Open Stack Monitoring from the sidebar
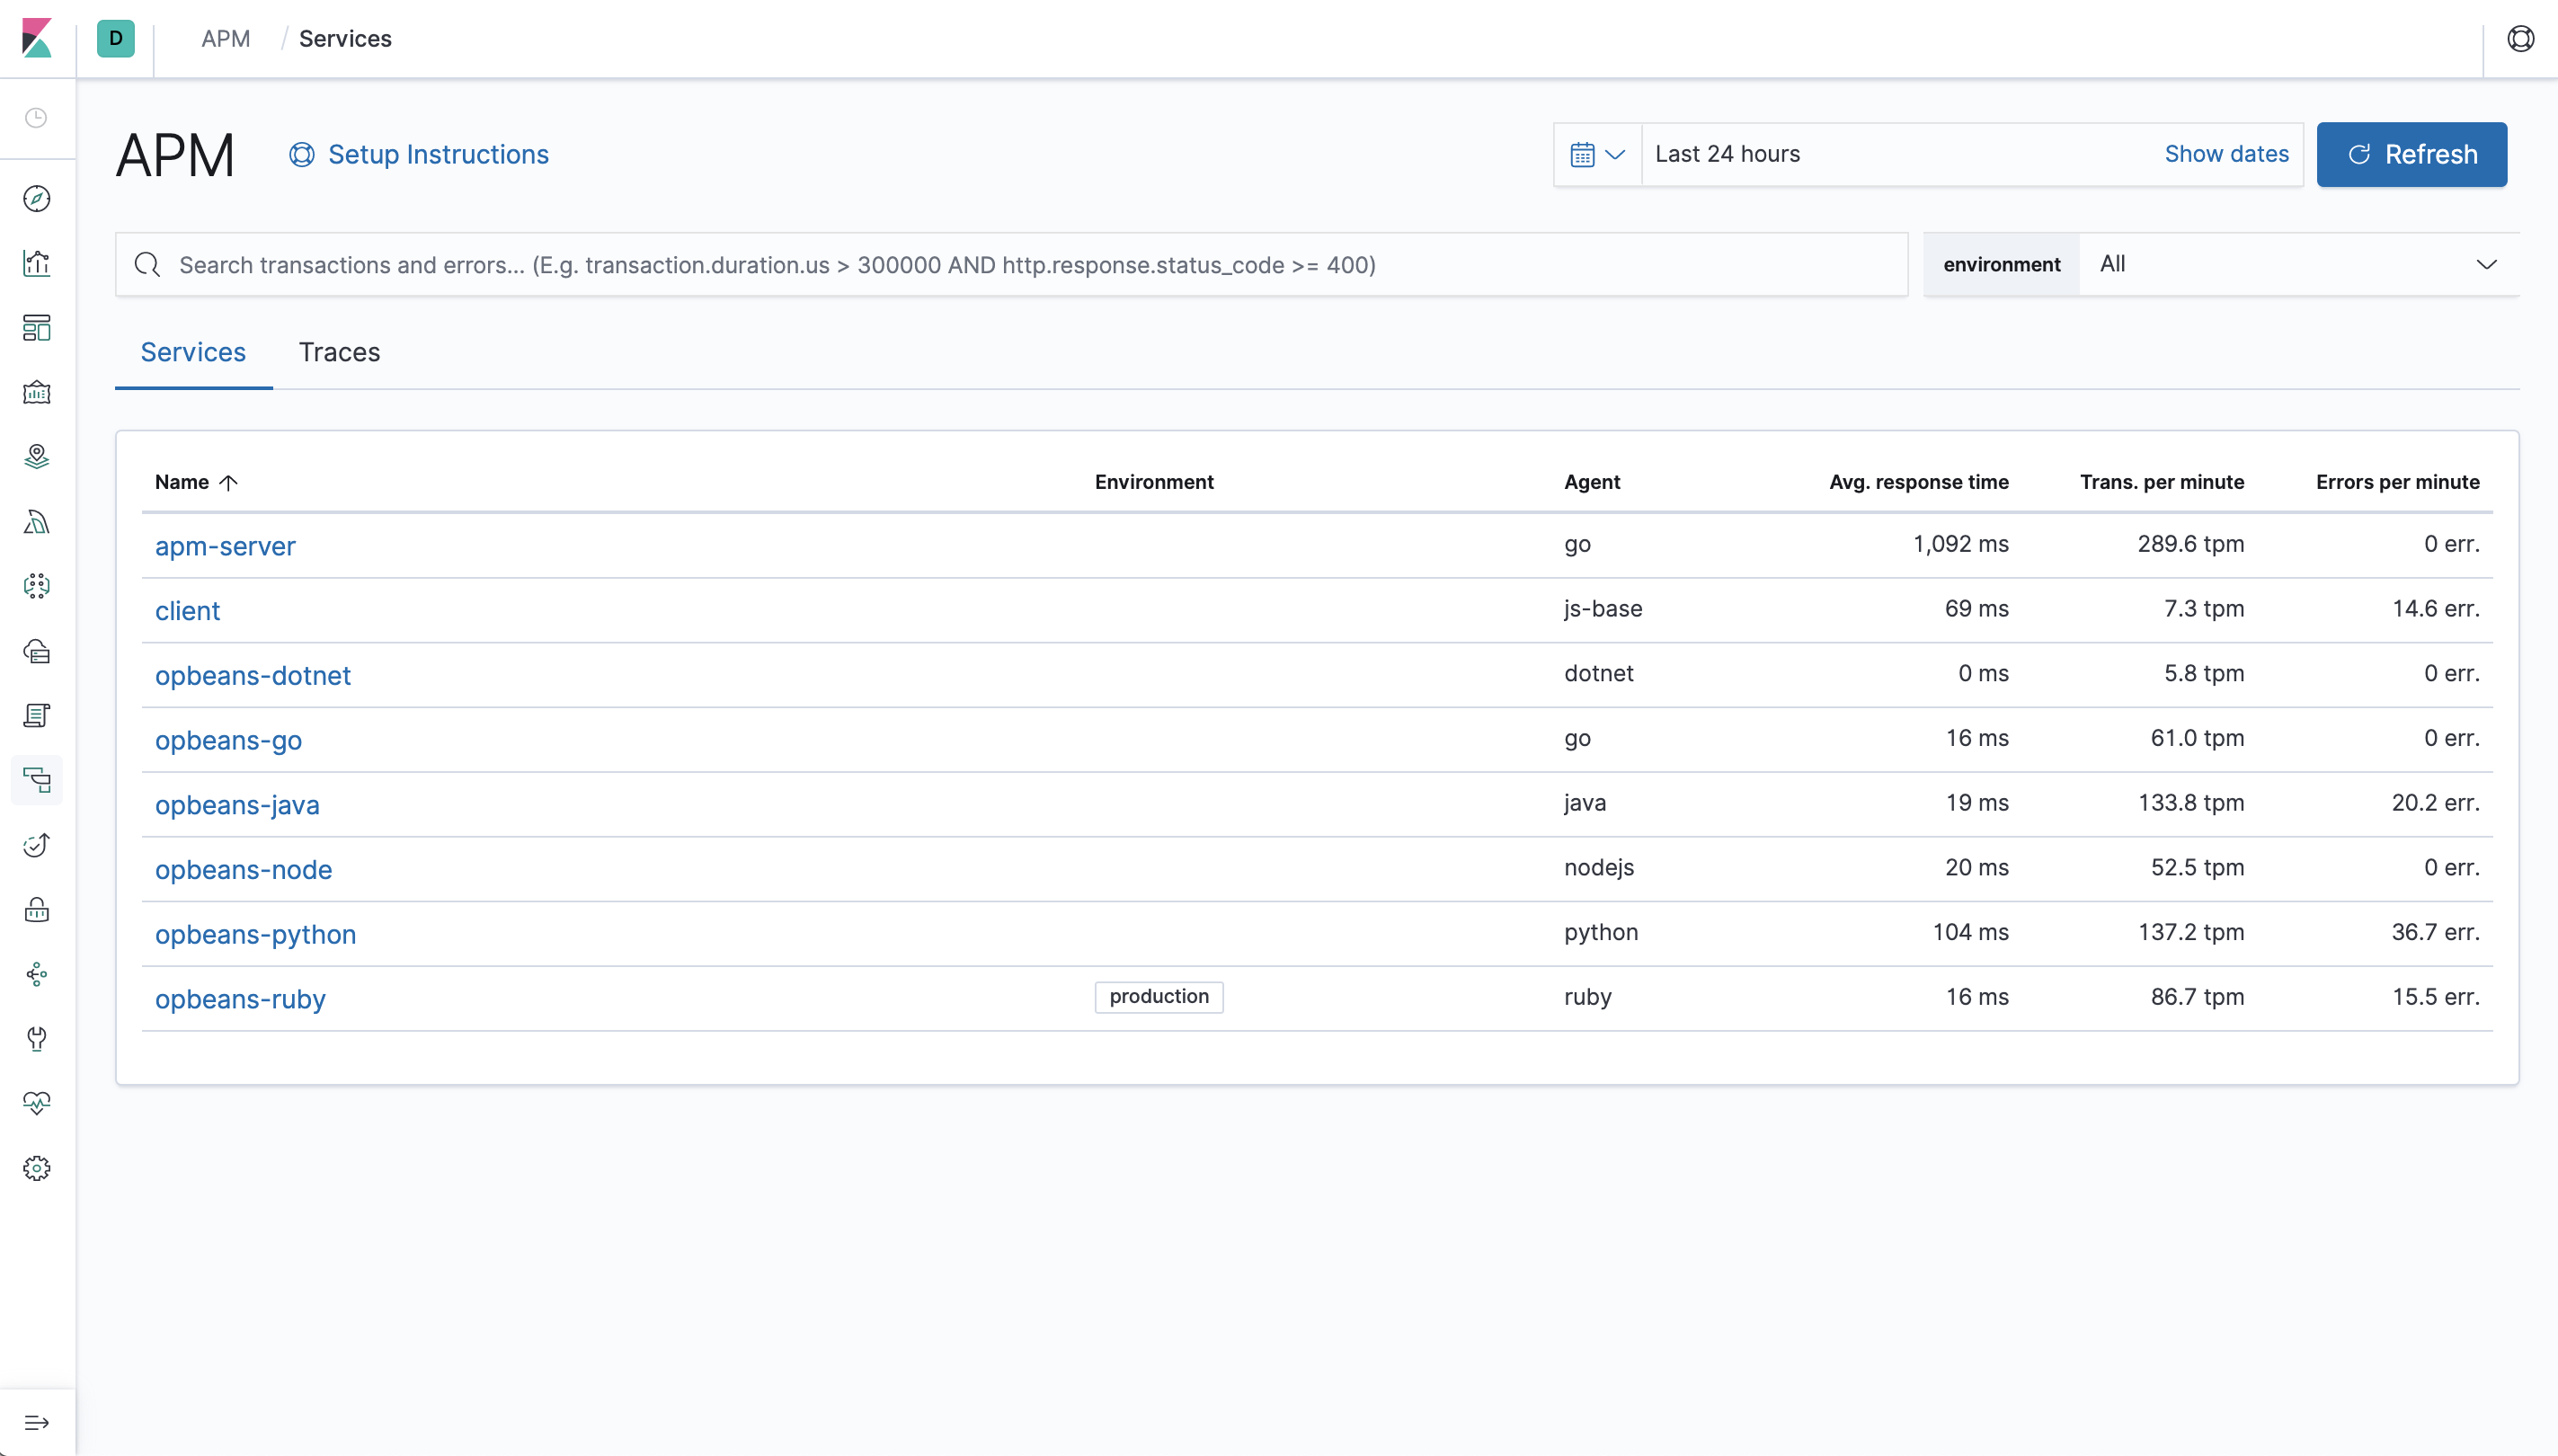Screen dimensions: 2558x1456 click(37, 1103)
